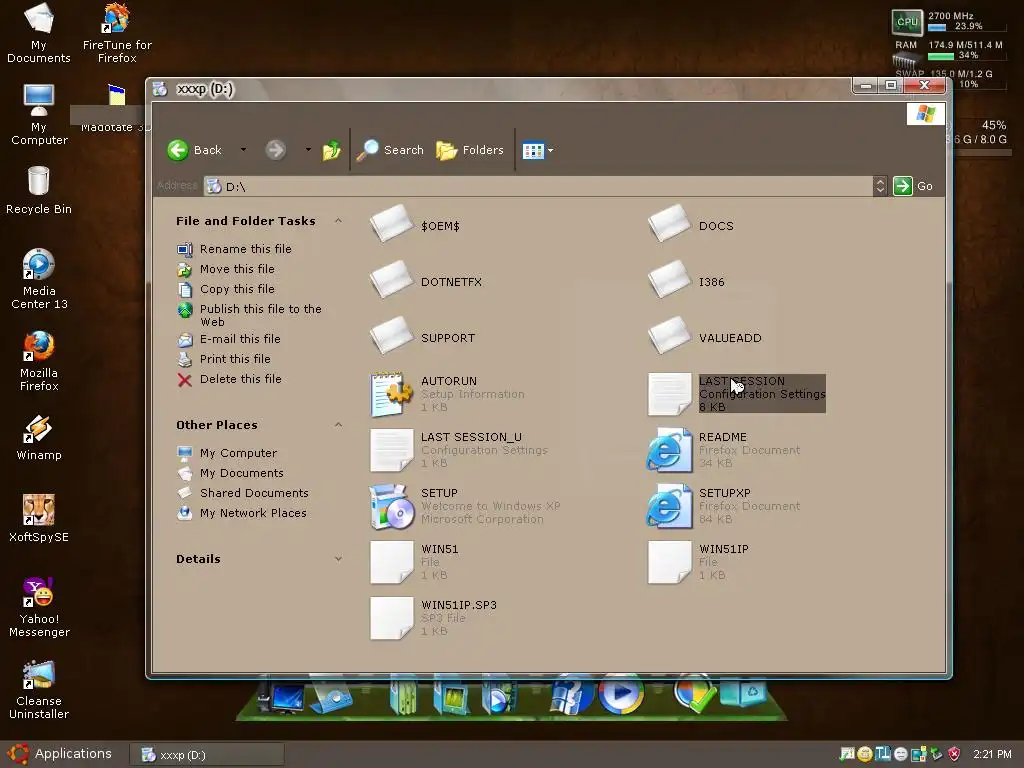This screenshot has width=1024, height=768.
Task: Select the WIN51 file
Action: point(415,562)
